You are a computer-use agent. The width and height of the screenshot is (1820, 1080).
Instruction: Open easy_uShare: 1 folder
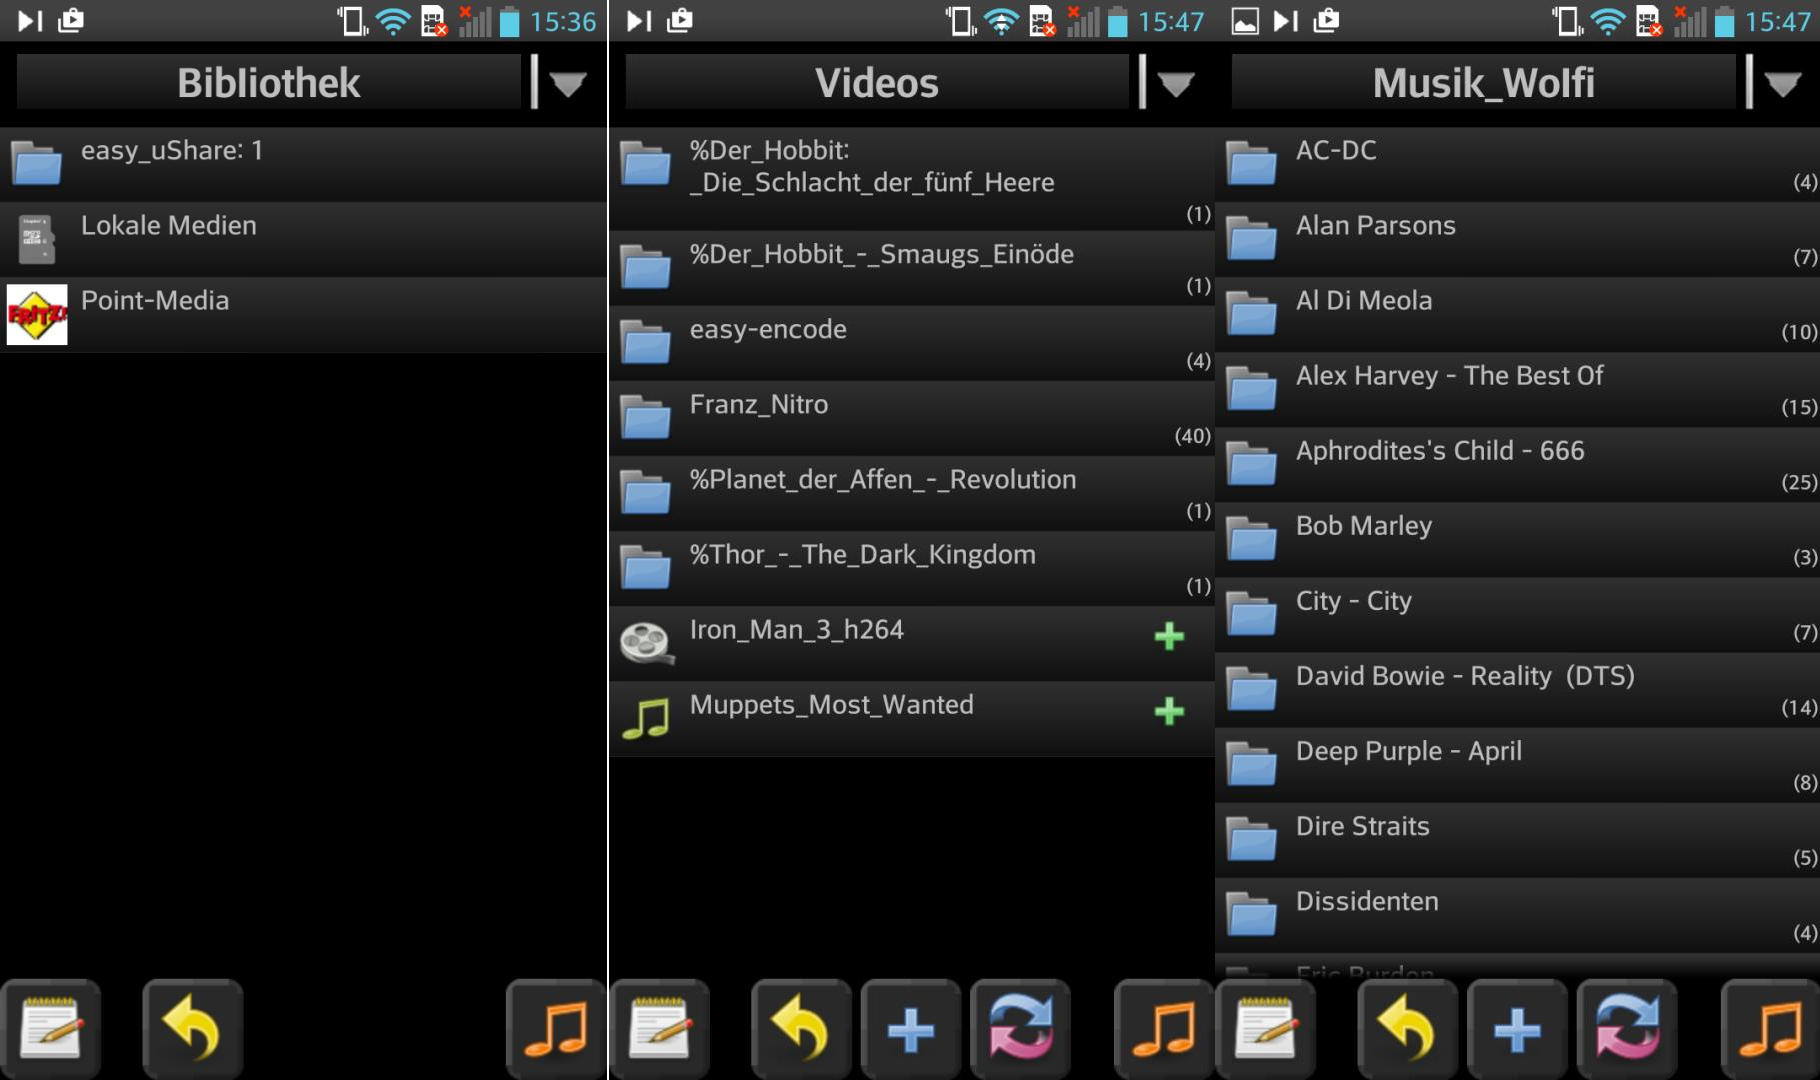(x=303, y=164)
